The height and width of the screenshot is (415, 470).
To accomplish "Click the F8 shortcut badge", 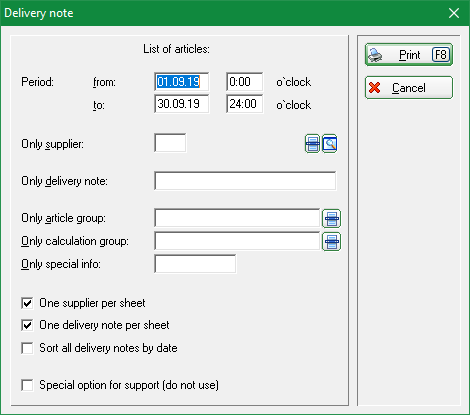I will (x=441, y=55).
